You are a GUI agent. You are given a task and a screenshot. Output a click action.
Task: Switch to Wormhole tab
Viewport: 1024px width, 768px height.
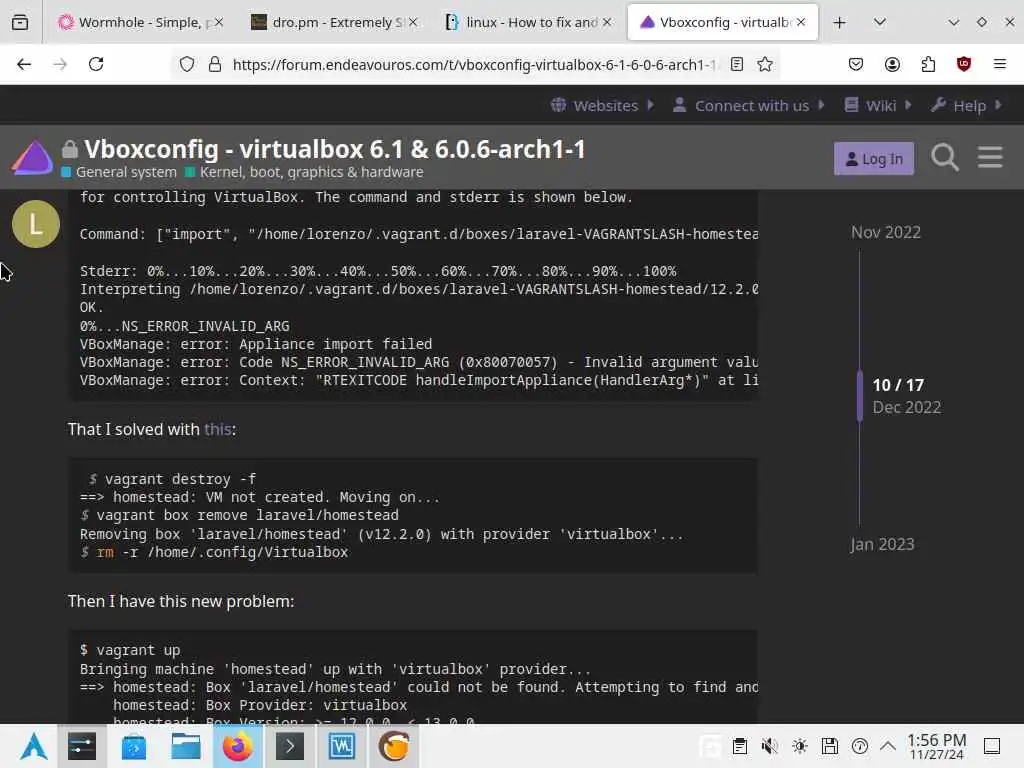coord(140,22)
